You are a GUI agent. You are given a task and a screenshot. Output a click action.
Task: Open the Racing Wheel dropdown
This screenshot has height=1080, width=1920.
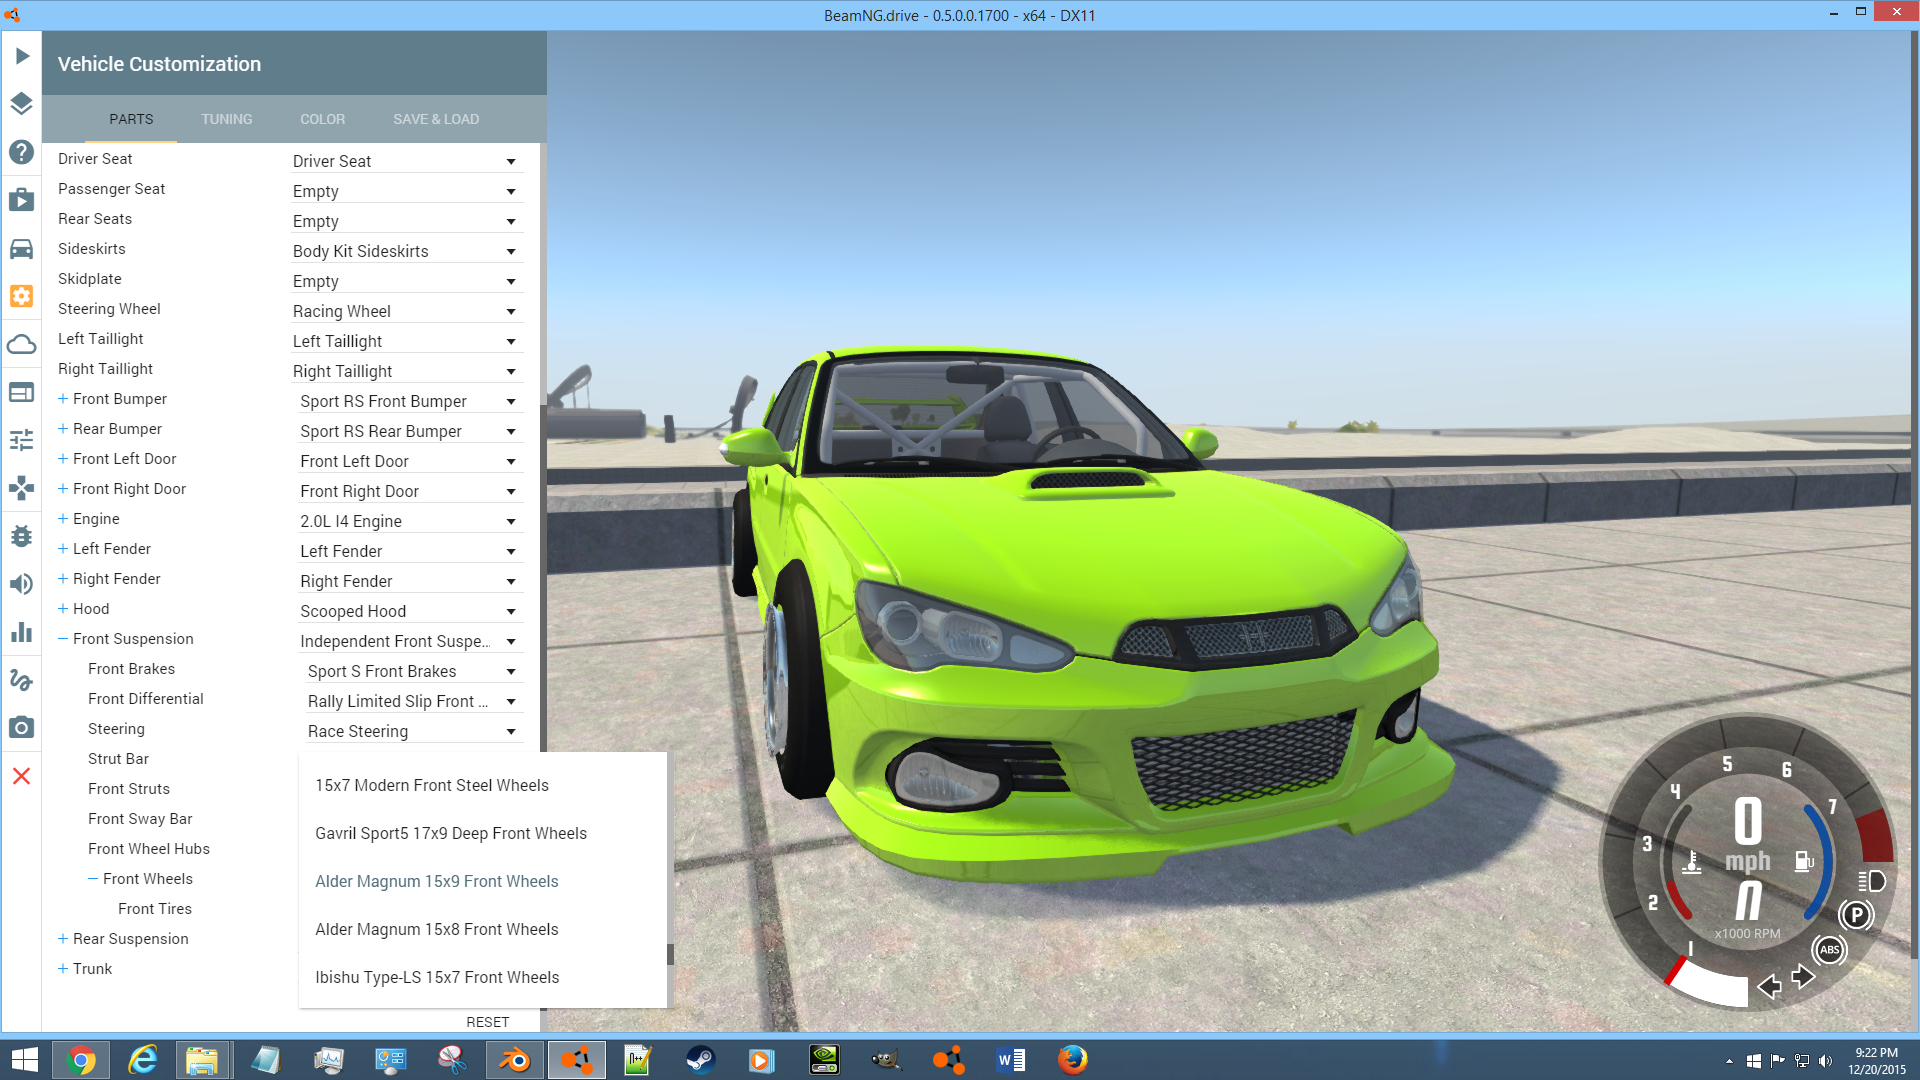pos(406,311)
